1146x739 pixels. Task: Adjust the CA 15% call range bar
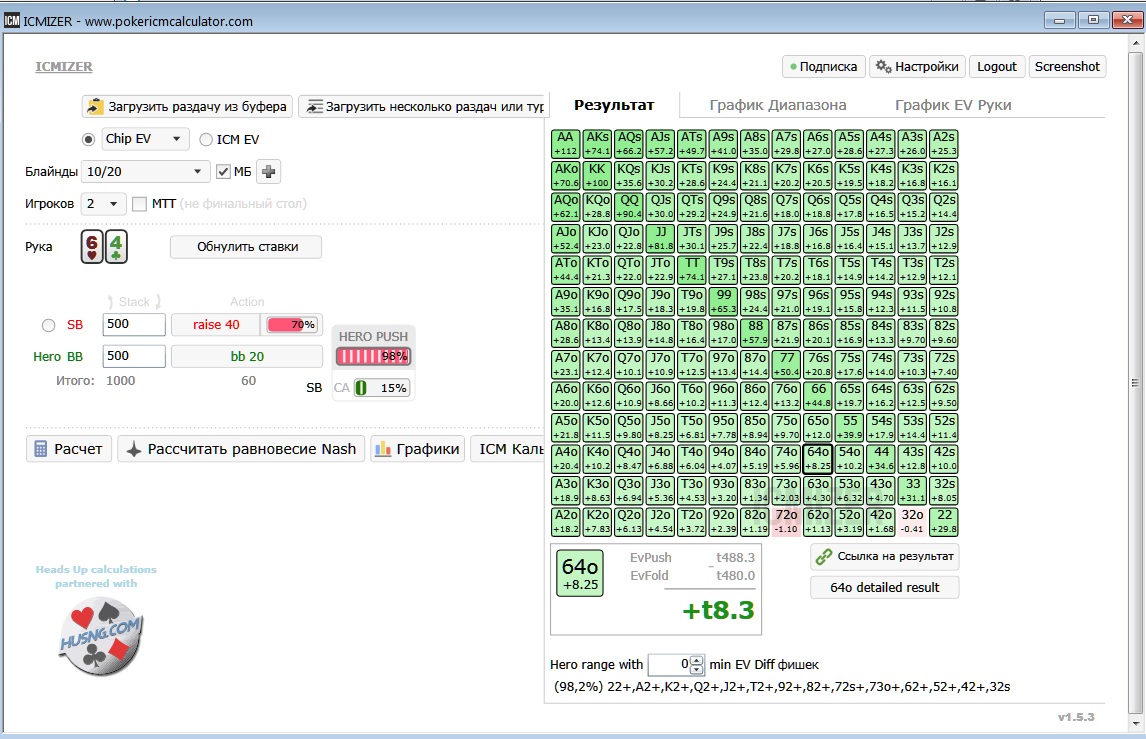(x=381, y=388)
